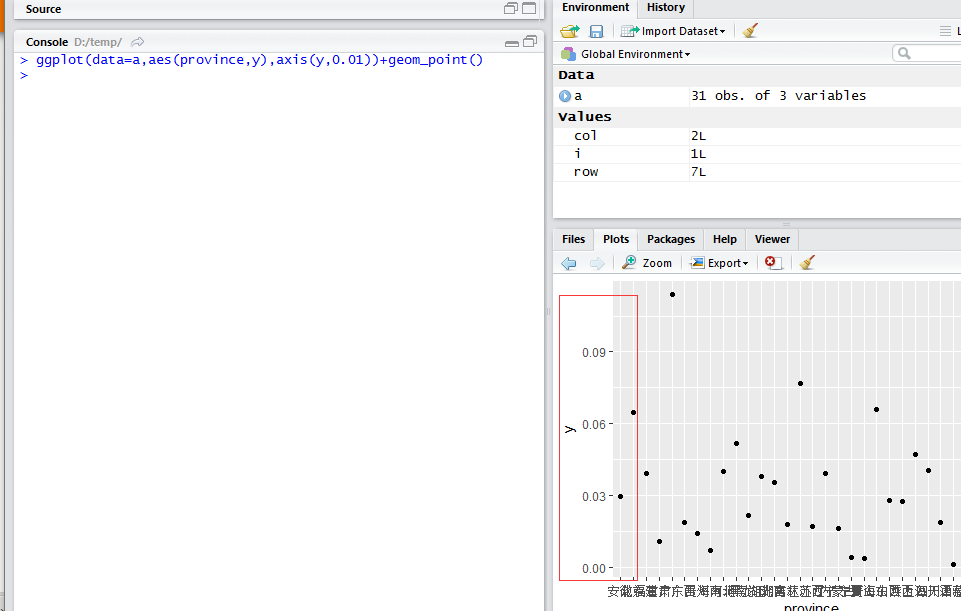
Task: Open the Files tab
Action: pos(573,239)
